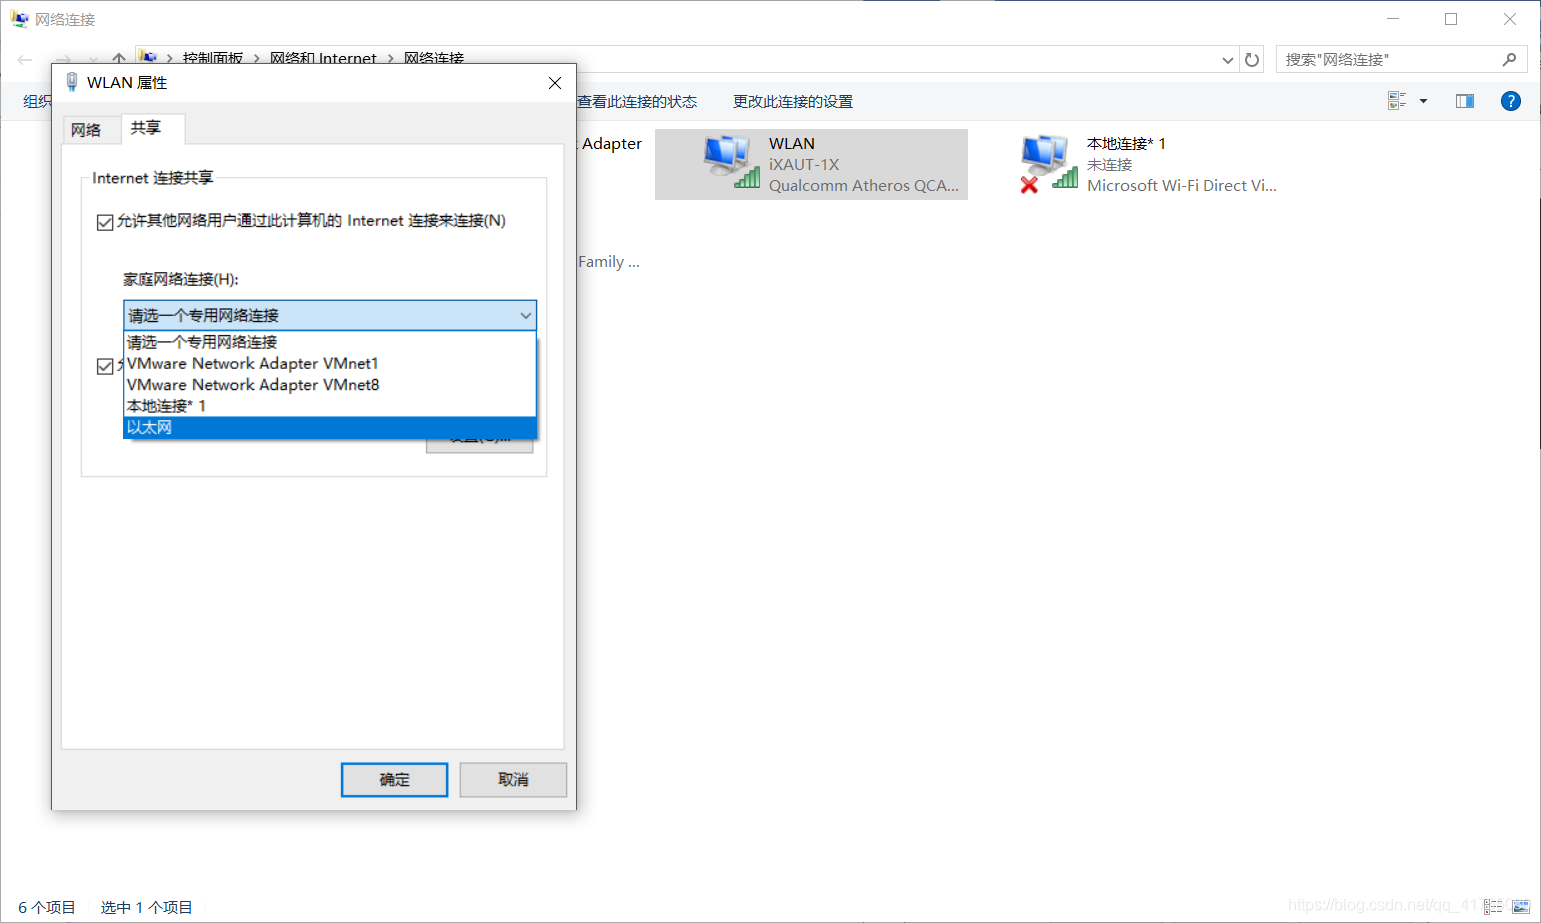Click the refresh address bar icon

point(1252,60)
